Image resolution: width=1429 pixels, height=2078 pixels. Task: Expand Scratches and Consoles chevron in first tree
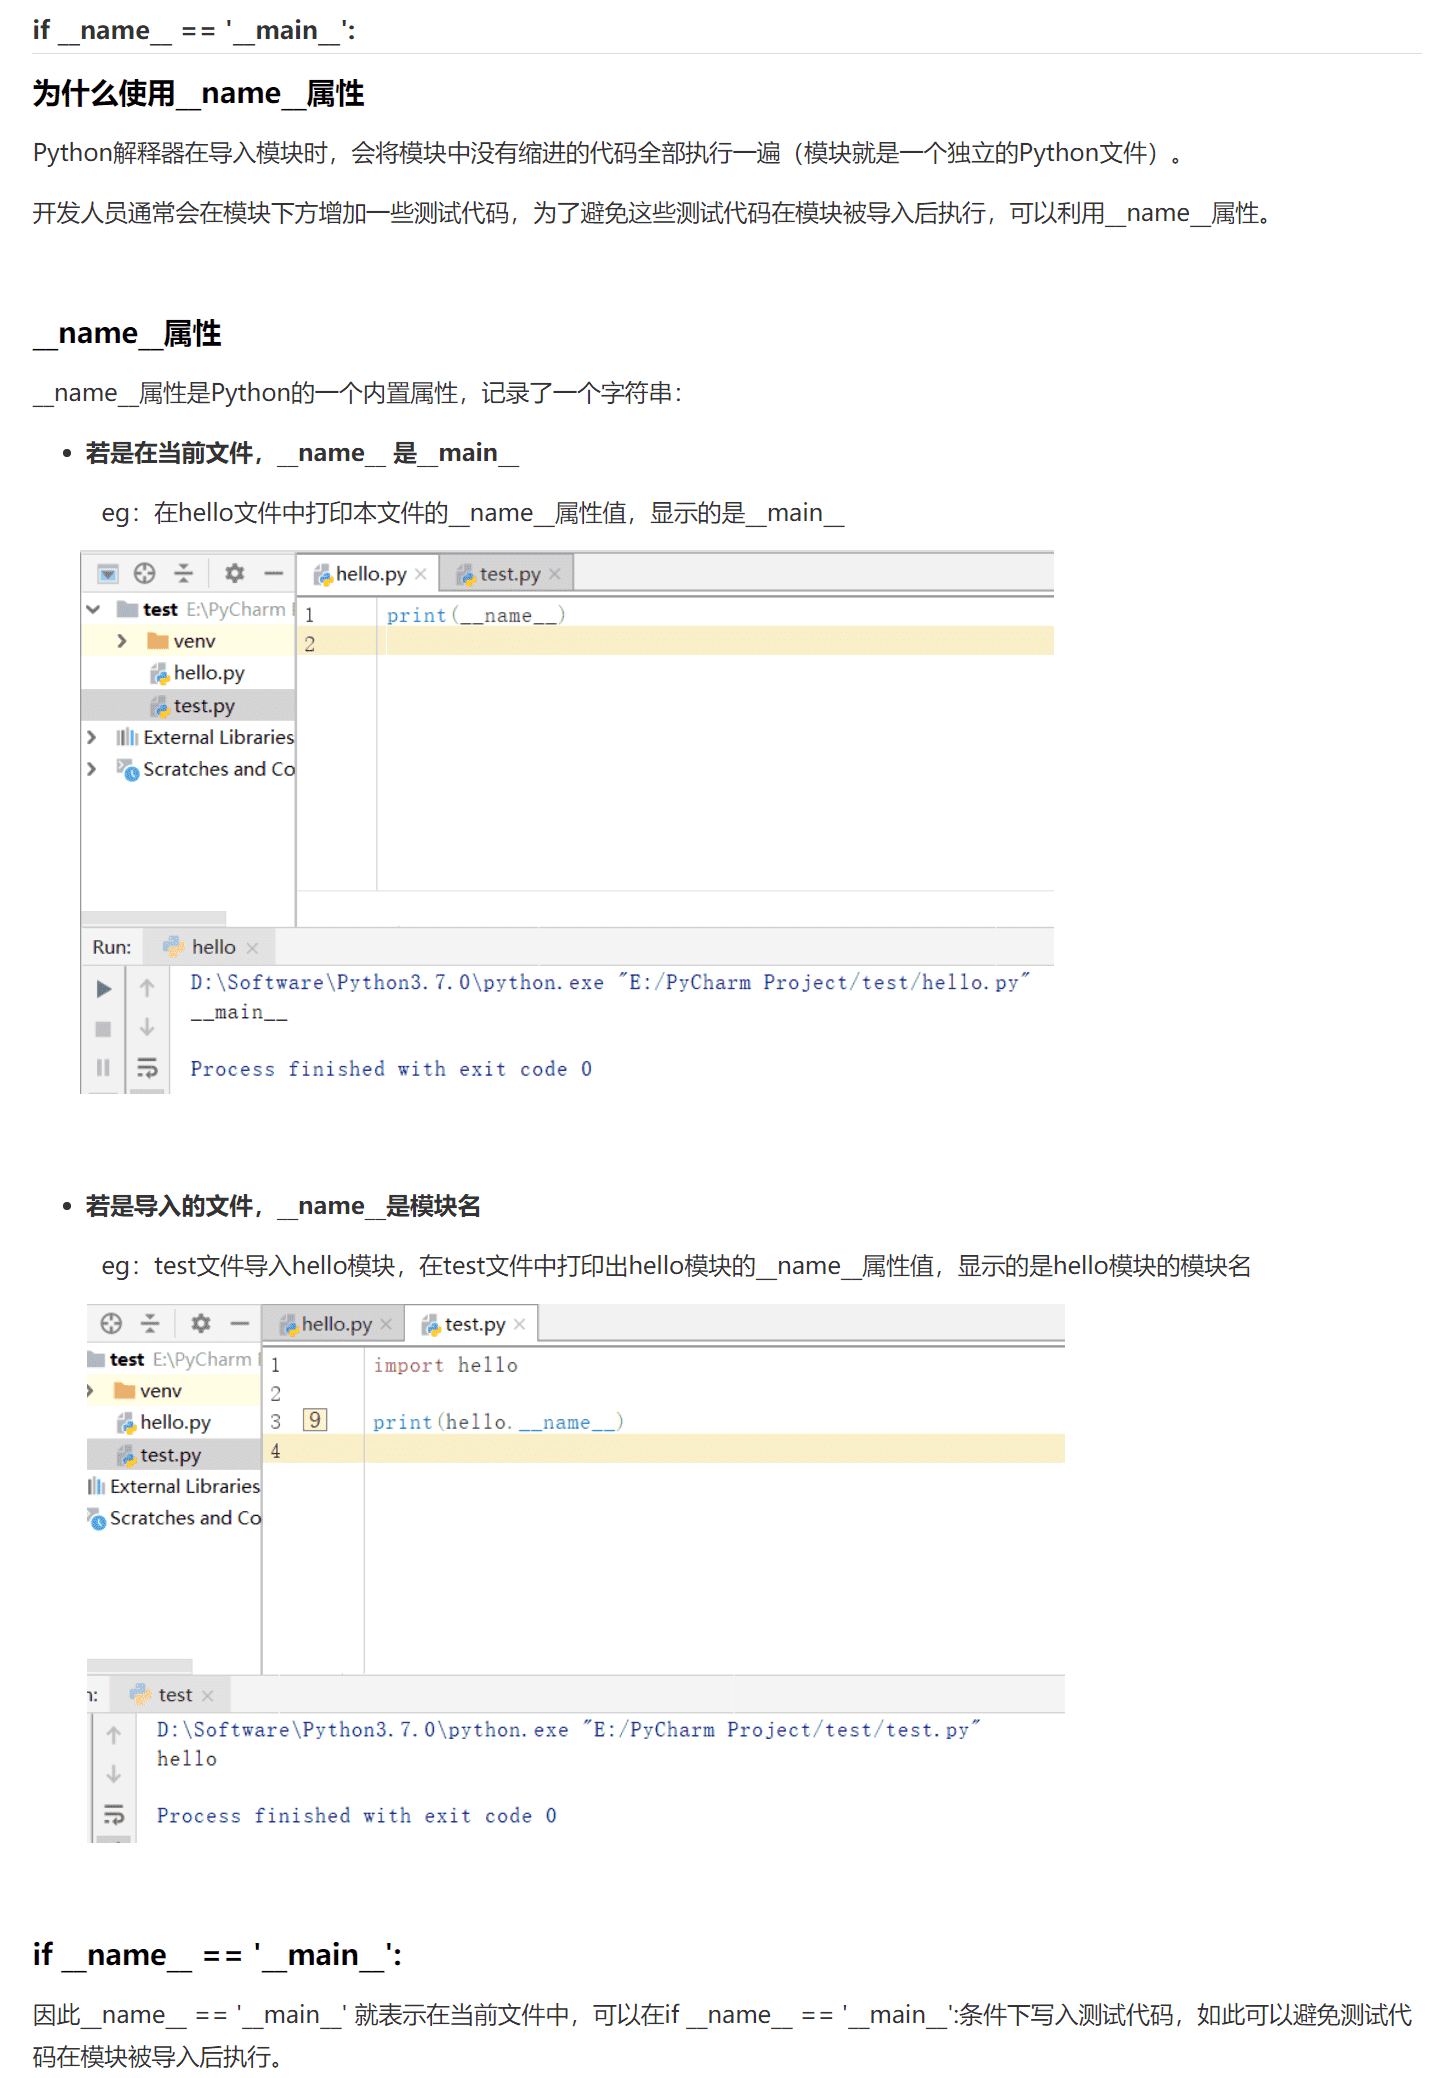tap(92, 769)
